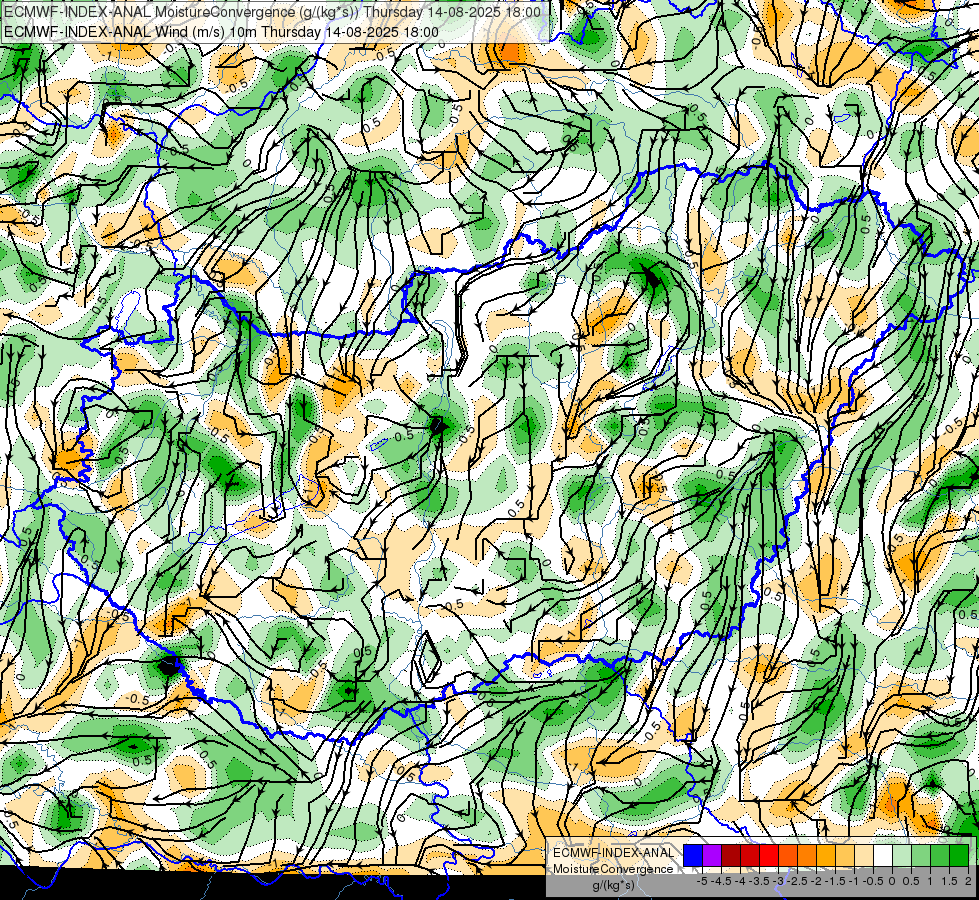Click the -0.5 tick label in the legend scale

click(873, 881)
